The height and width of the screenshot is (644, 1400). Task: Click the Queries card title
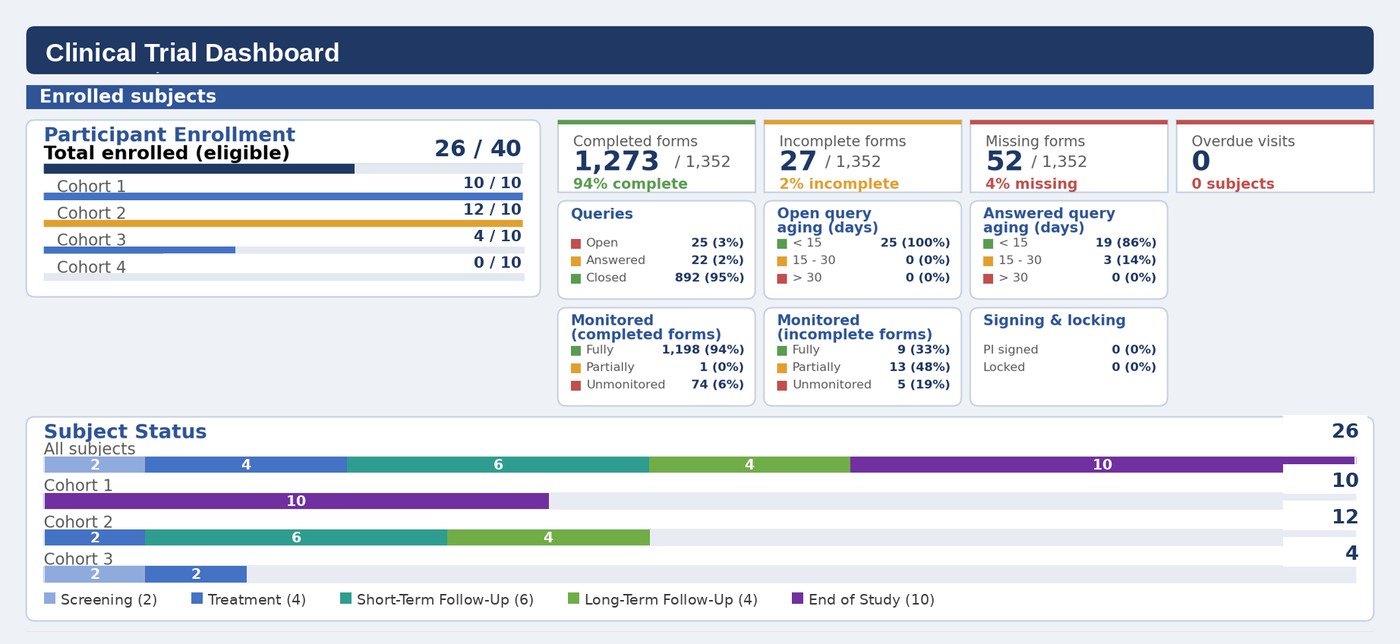tap(602, 214)
